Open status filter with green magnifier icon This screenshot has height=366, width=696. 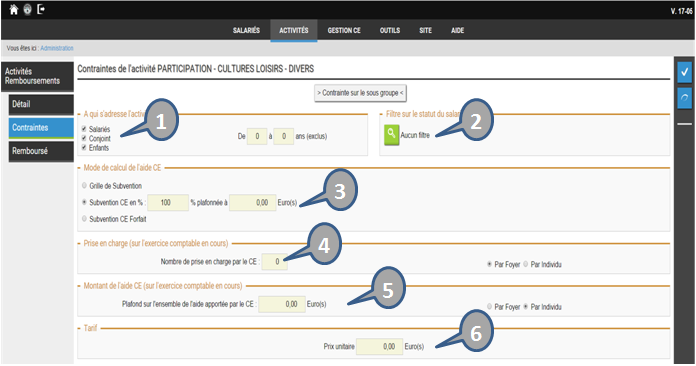(x=392, y=135)
